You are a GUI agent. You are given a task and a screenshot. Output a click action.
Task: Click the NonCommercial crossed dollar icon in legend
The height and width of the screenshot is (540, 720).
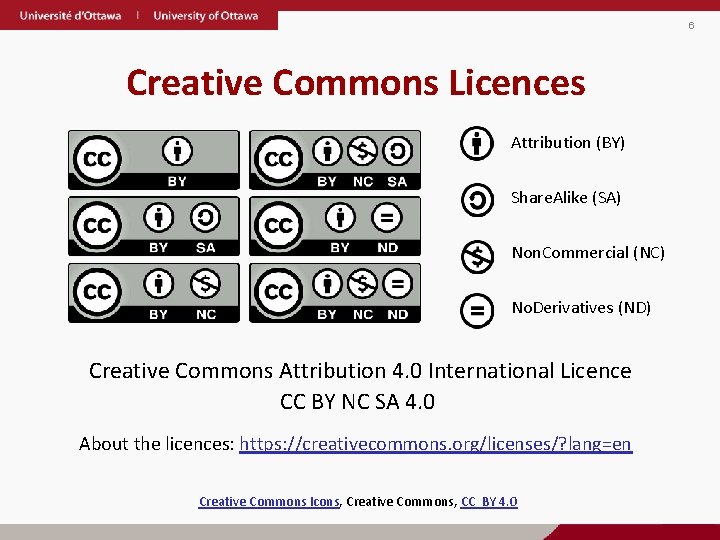point(477,256)
